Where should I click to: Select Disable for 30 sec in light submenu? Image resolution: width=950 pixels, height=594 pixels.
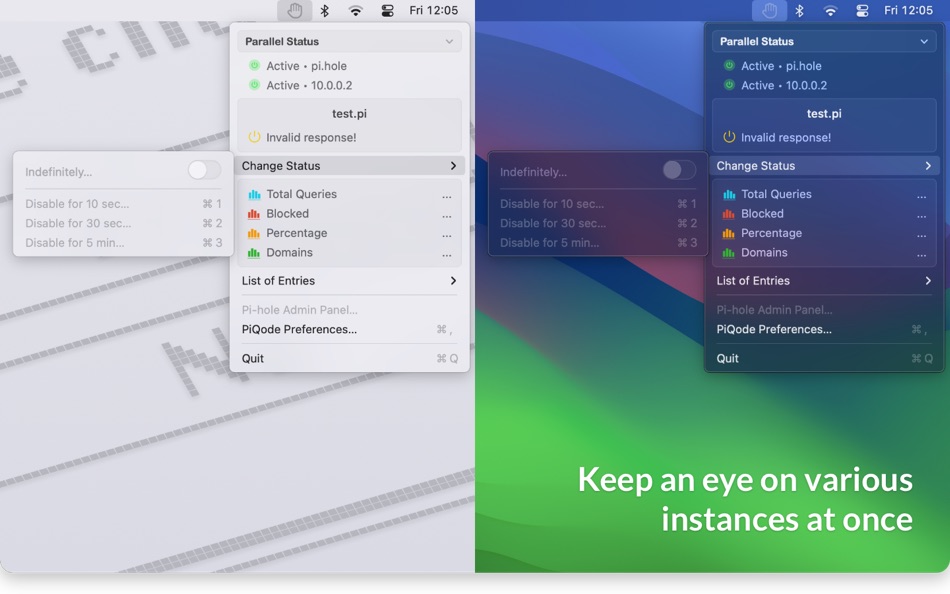tap(123, 223)
